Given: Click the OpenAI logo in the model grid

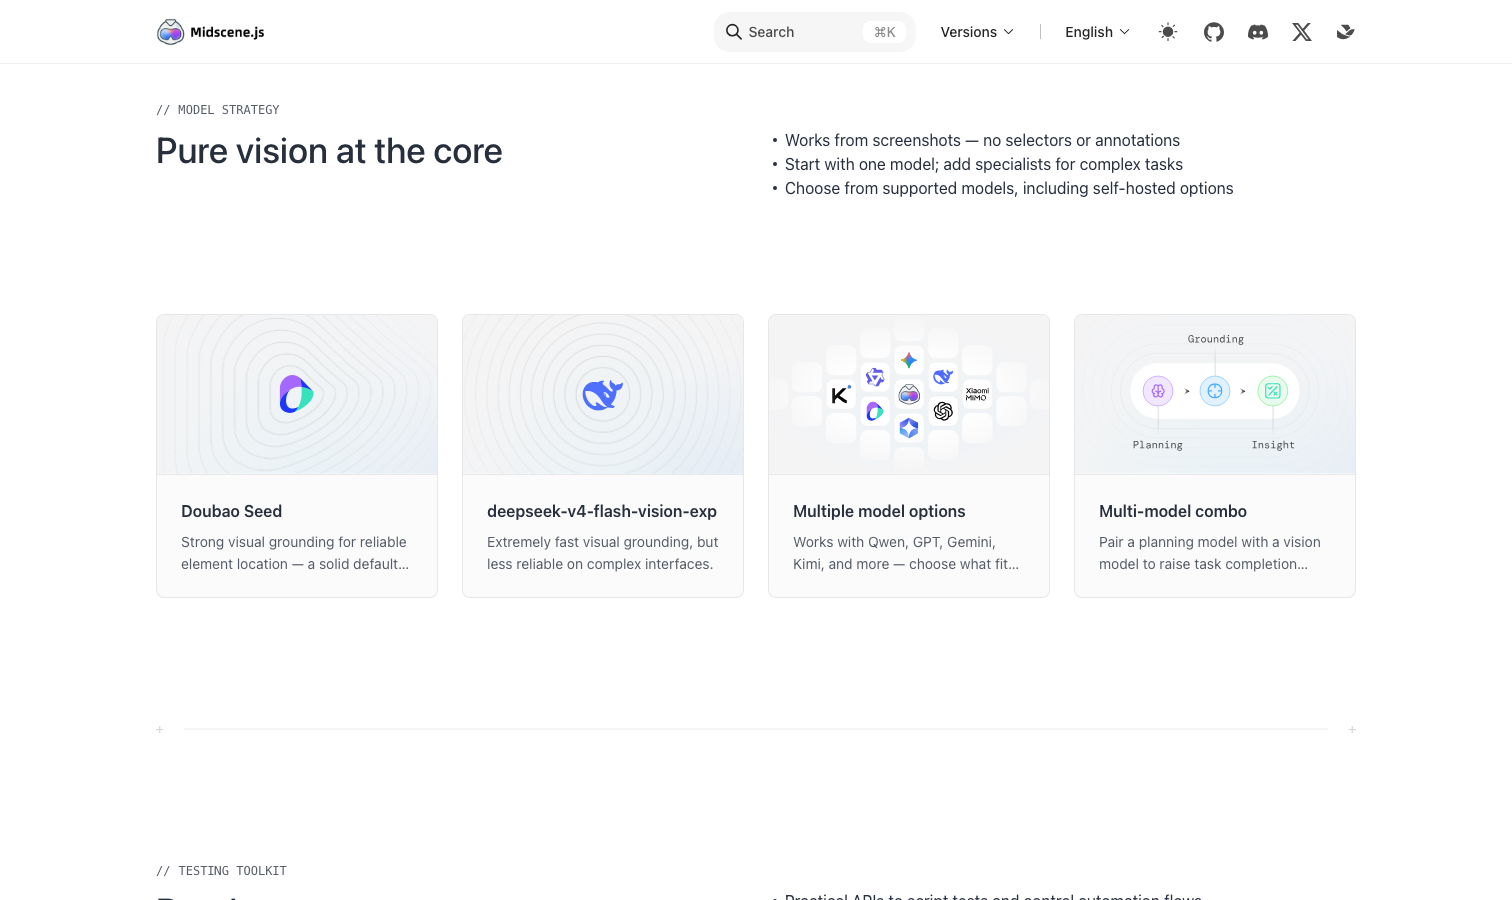Looking at the screenshot, I should [x=943, y=411].
